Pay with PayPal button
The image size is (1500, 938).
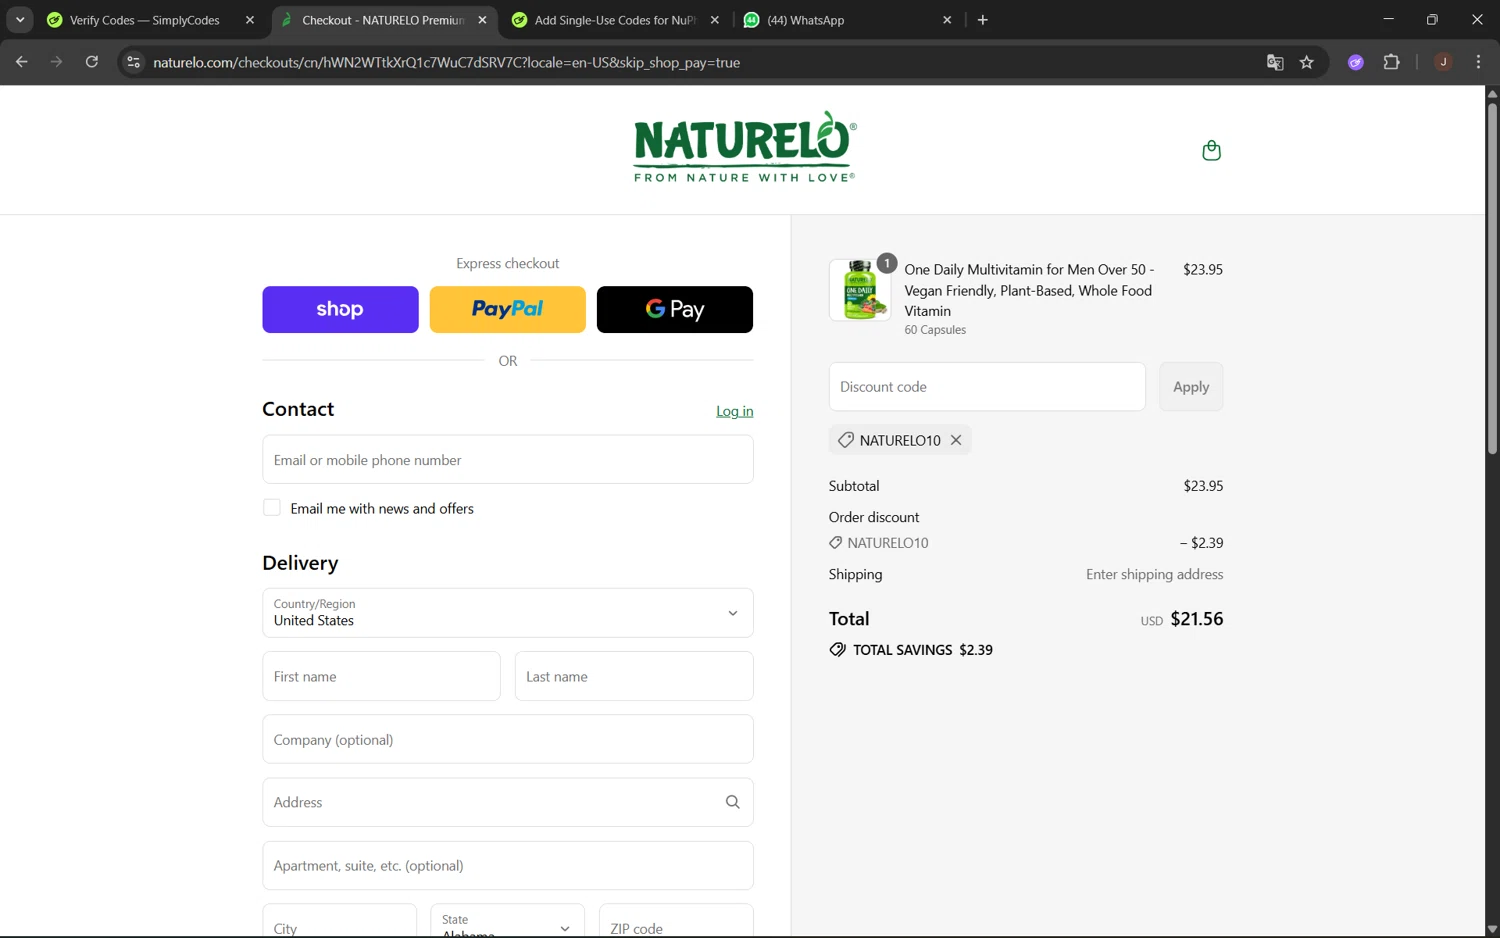[508, 310]
